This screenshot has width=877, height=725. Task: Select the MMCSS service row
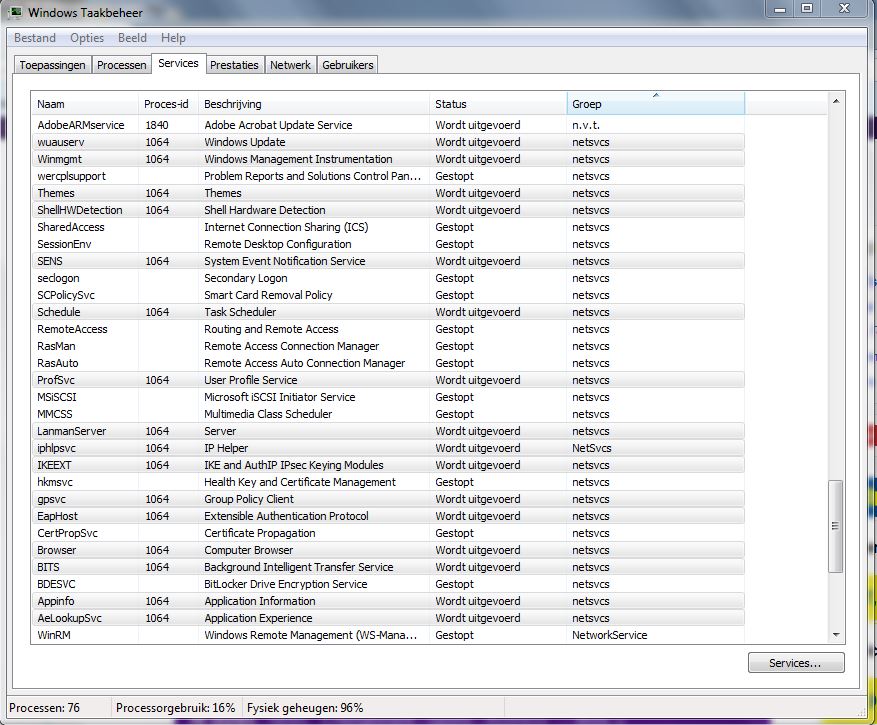388,414
